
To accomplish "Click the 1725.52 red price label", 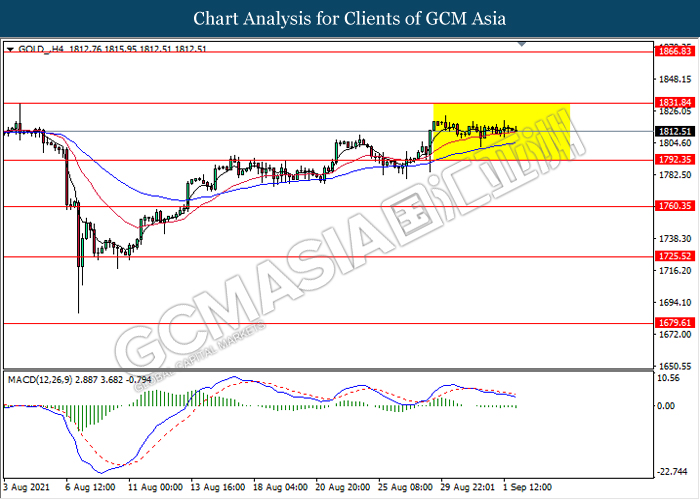I will [675, 256].
